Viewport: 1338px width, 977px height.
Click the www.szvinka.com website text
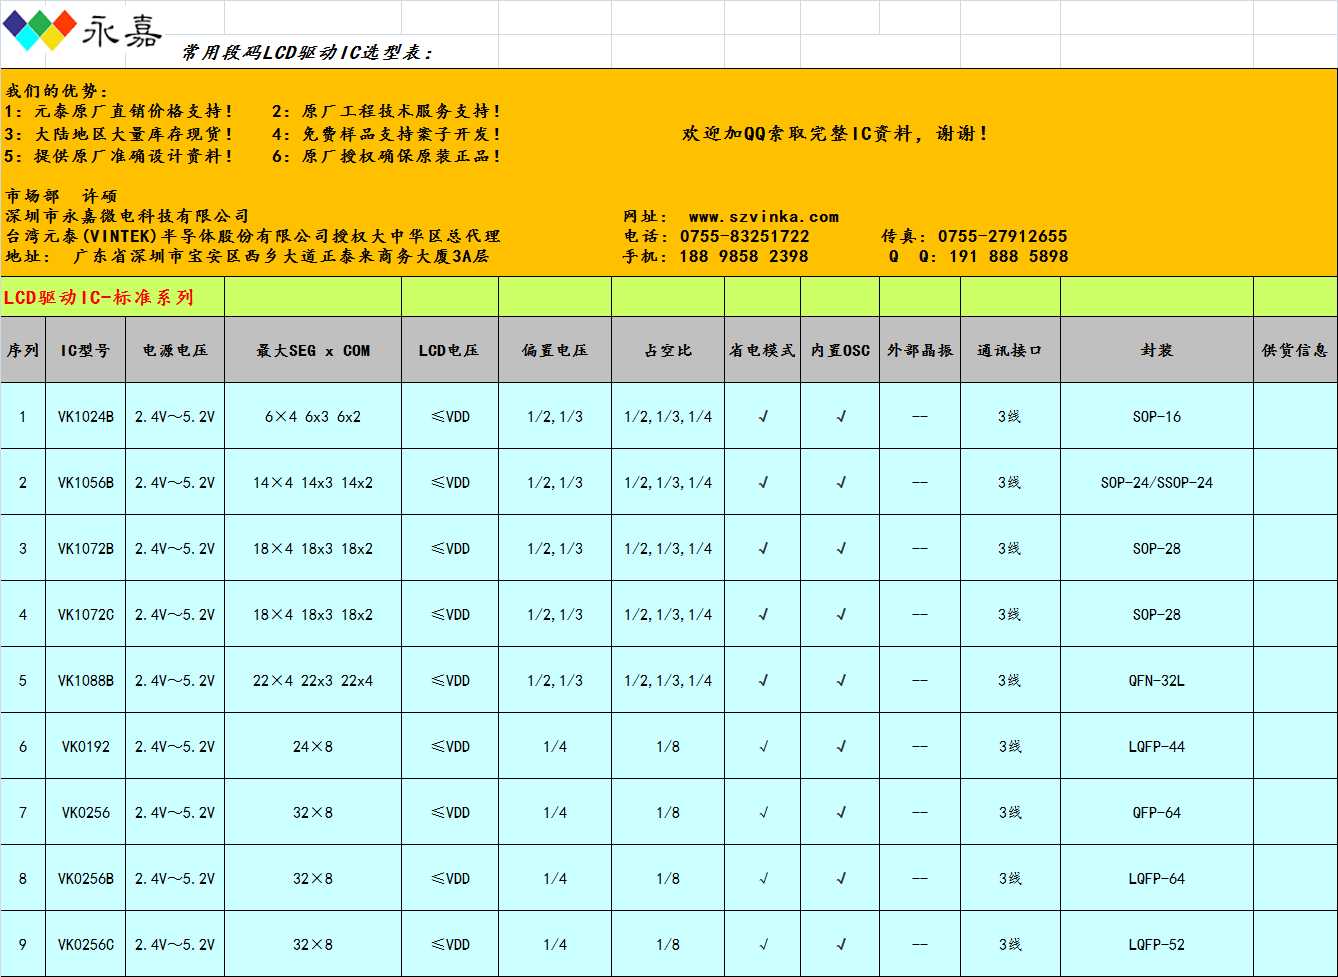coord(763,216)
